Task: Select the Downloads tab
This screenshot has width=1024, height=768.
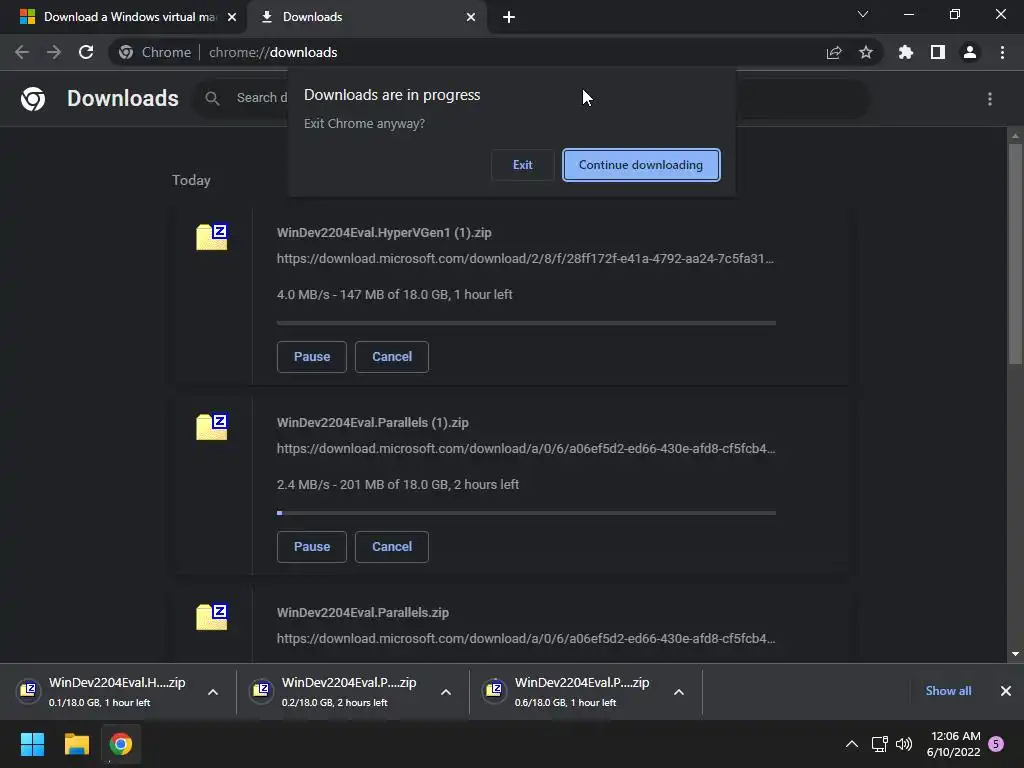Action: tap(367, 17)
